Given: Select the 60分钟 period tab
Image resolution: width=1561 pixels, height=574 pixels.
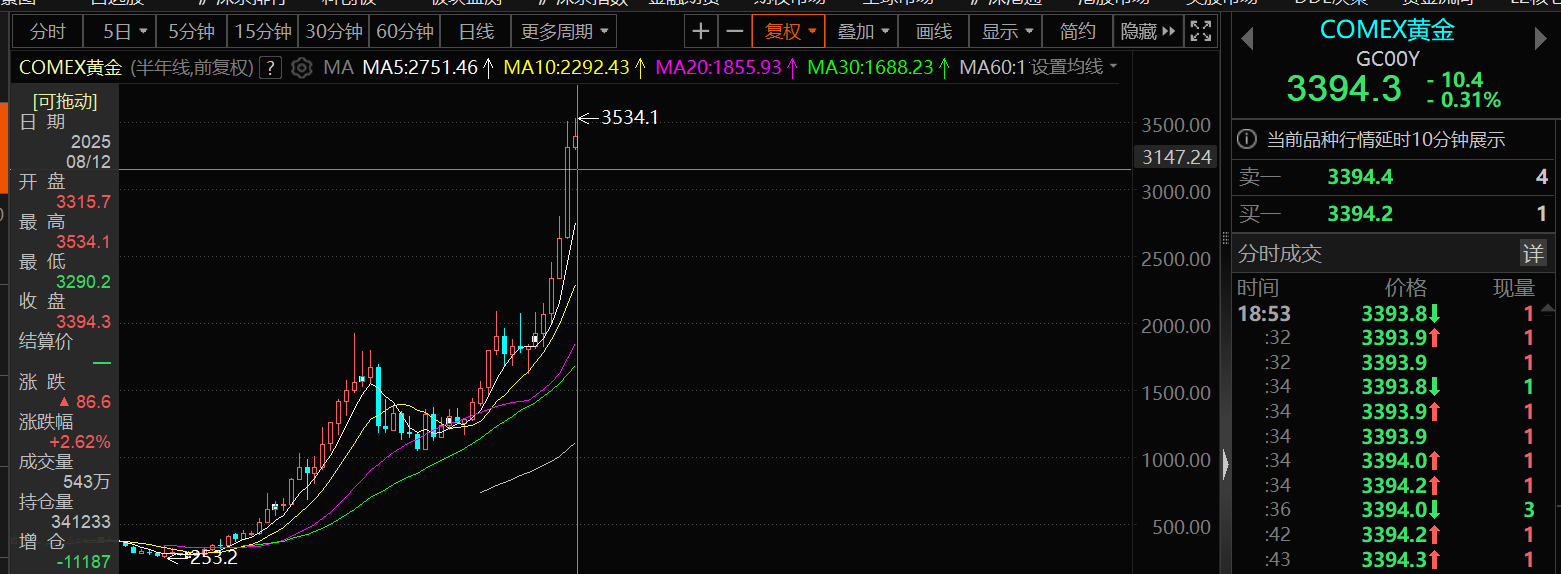Looking at the screenshot, I should click(405, 32).
